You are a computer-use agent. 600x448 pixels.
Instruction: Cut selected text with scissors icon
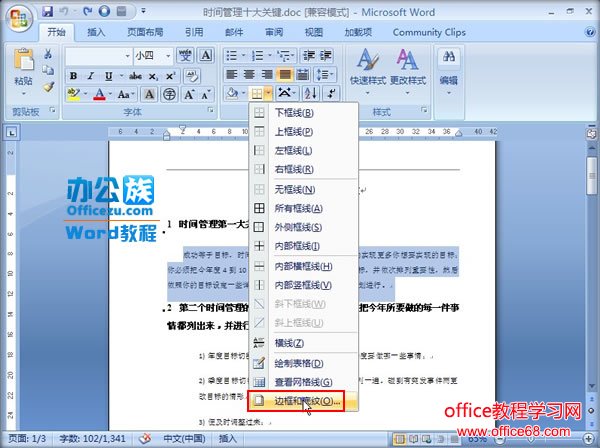pyautogui.click(x=48, y=54)
